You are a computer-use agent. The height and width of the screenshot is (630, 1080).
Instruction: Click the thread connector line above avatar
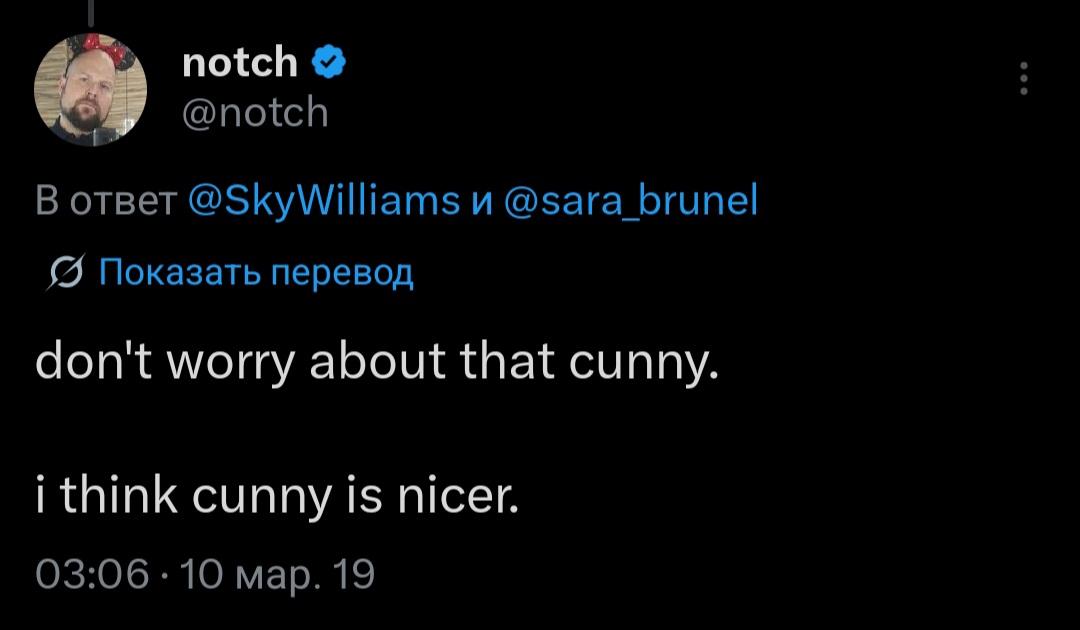coord(90,10)
